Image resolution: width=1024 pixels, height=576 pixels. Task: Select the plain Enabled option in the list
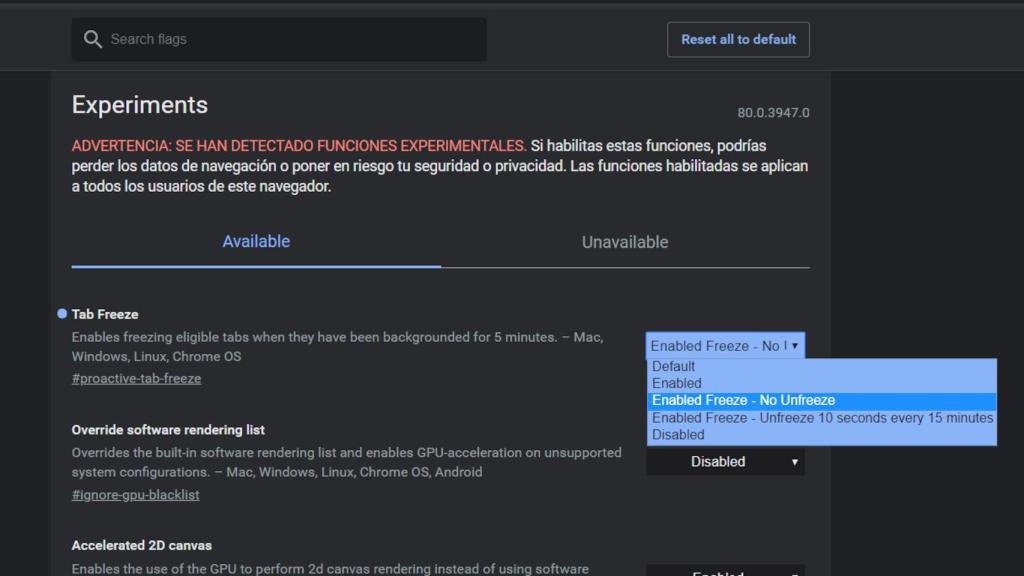tap(677, 383)
